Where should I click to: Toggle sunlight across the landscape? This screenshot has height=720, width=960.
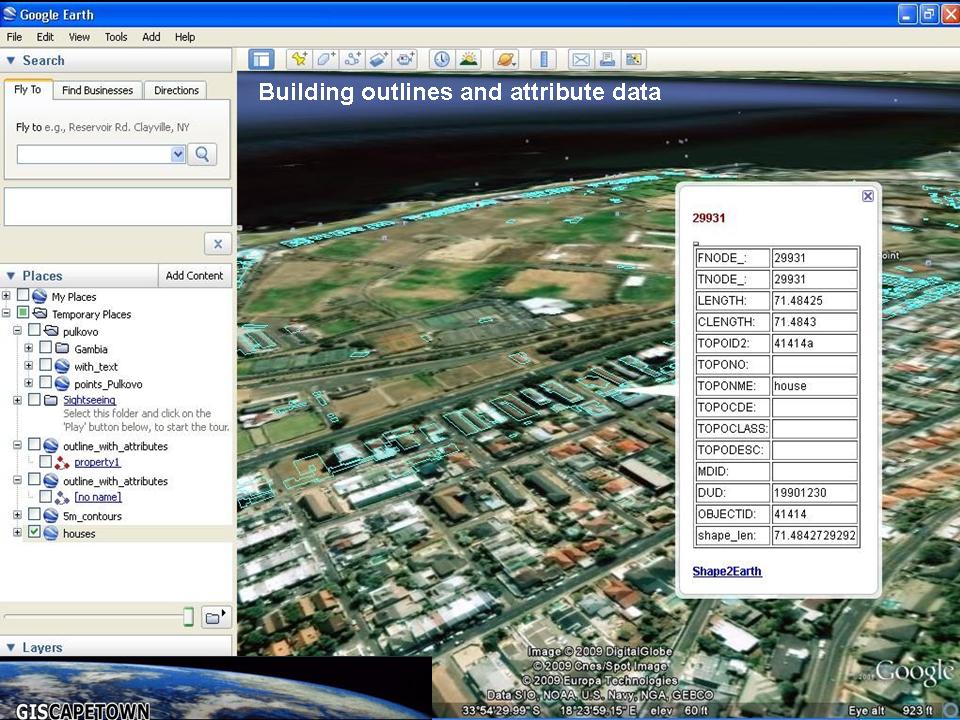(x=468, y=59)
